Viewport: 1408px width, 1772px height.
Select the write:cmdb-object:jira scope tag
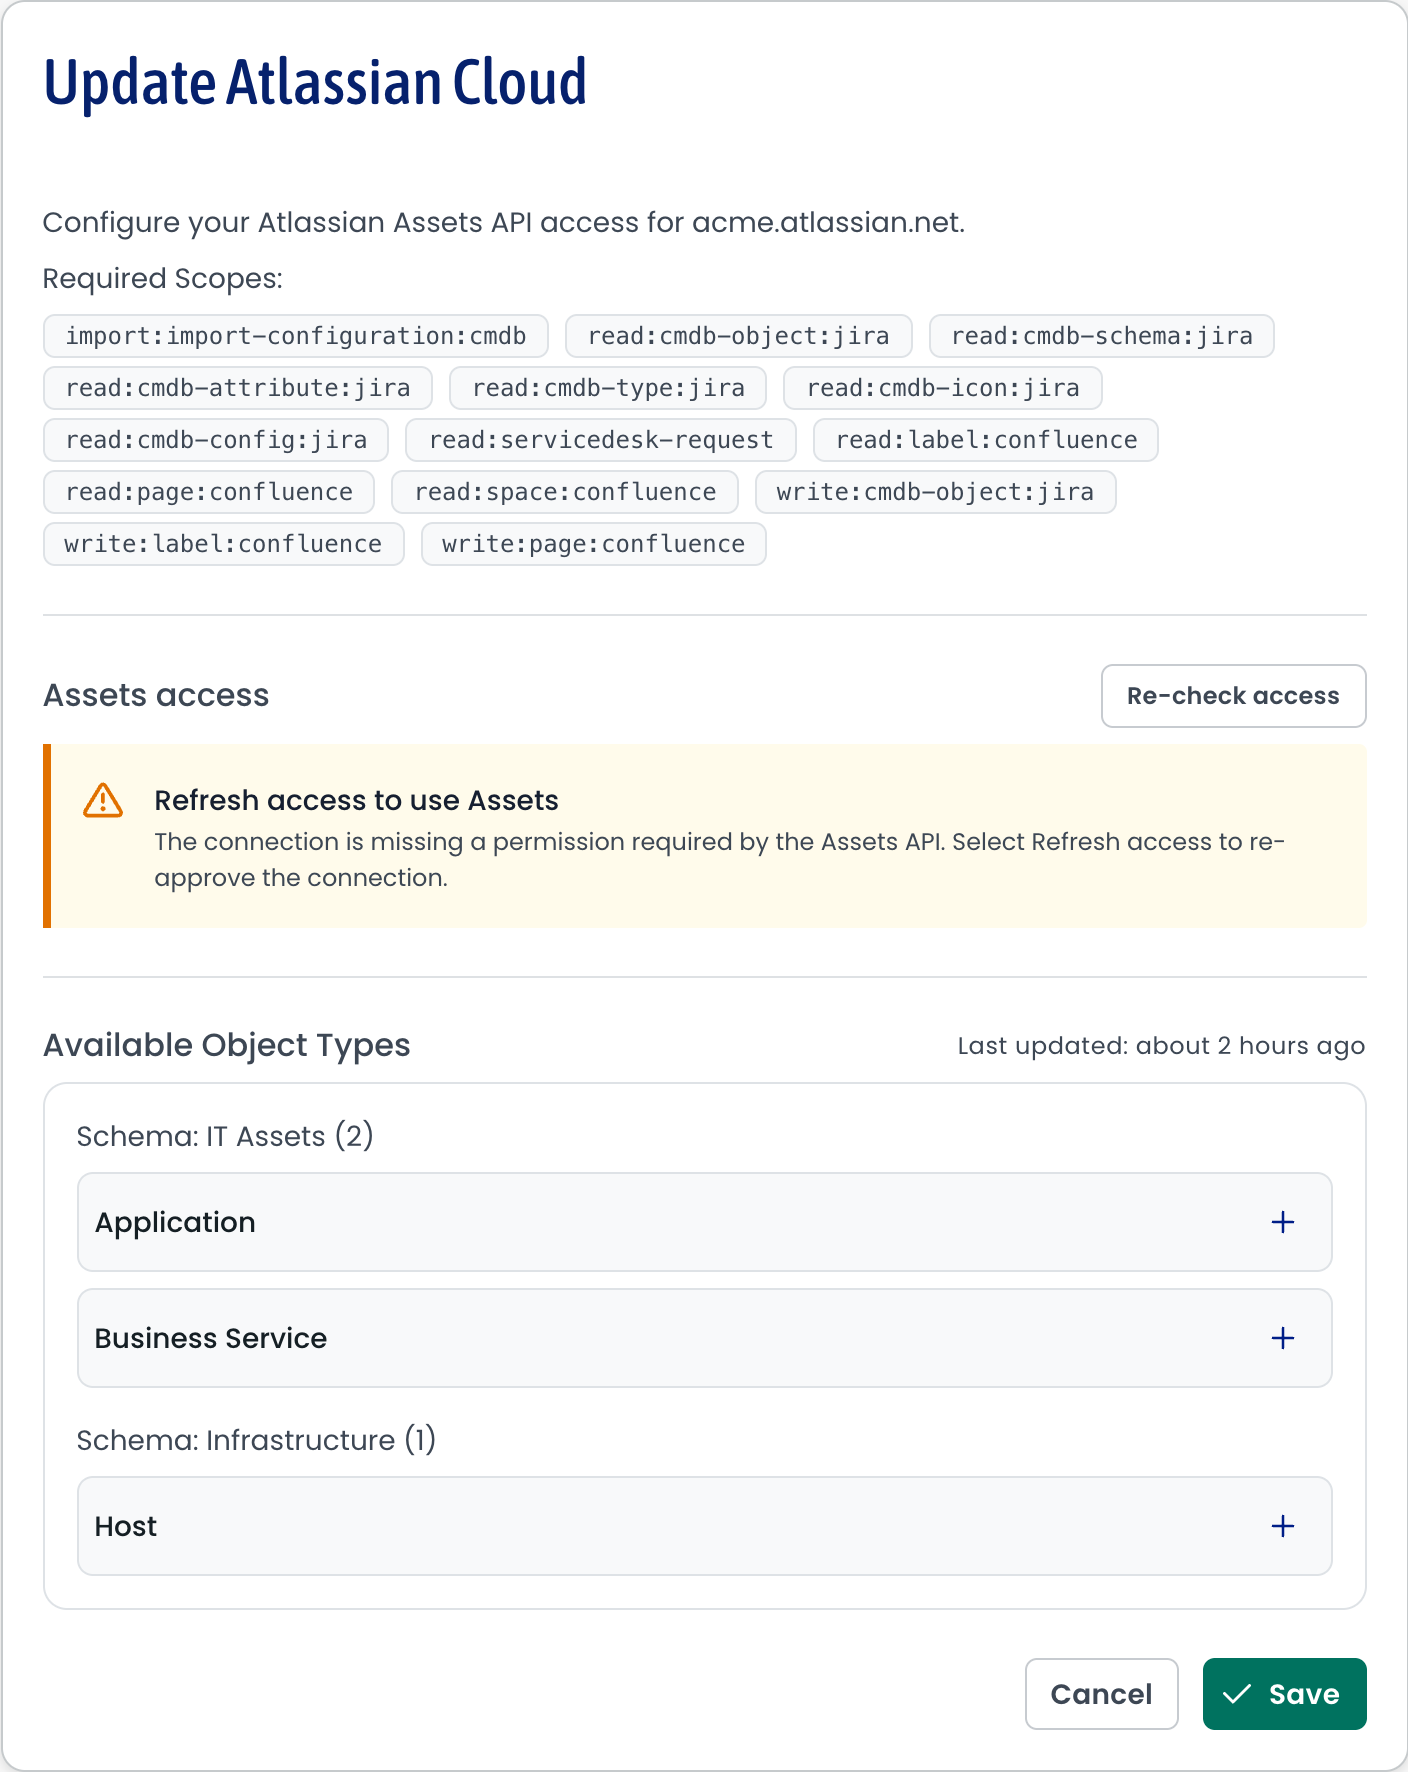click(x=936, y=492)
